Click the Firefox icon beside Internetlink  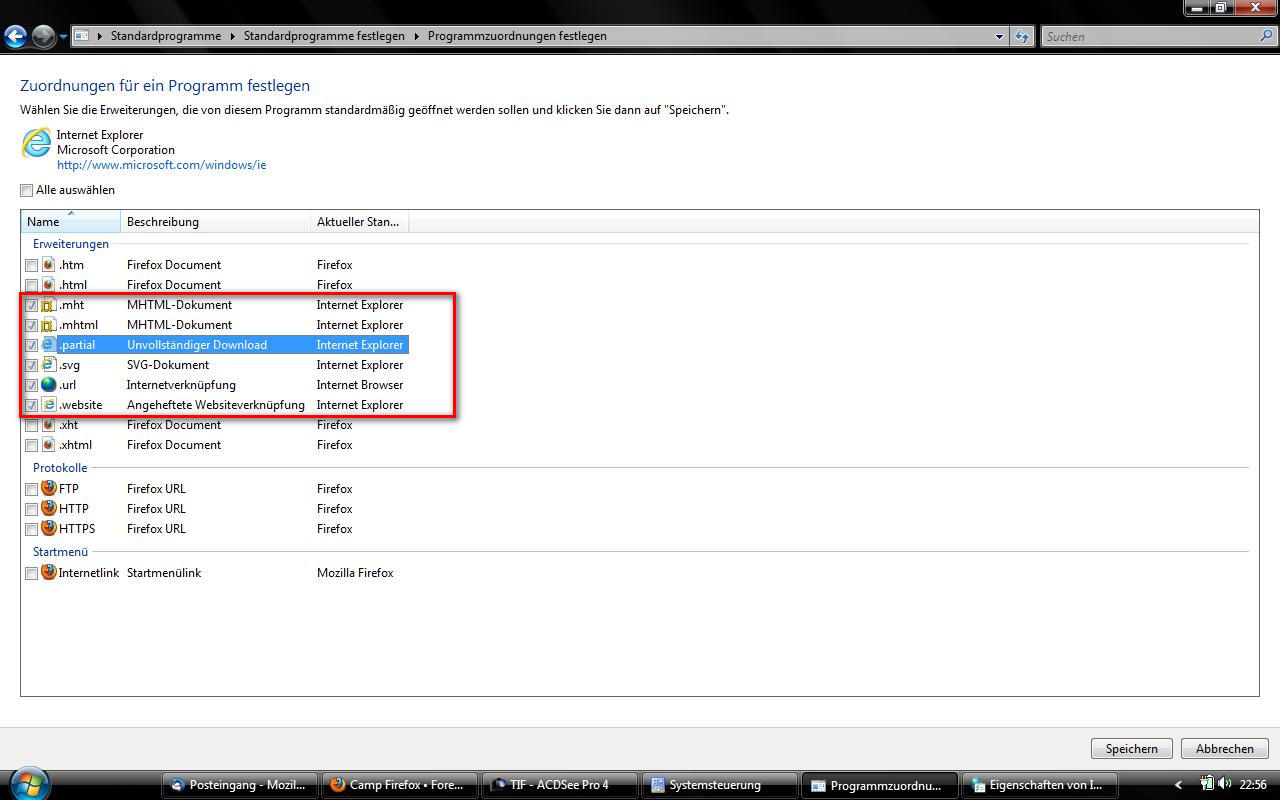(48, 573)
